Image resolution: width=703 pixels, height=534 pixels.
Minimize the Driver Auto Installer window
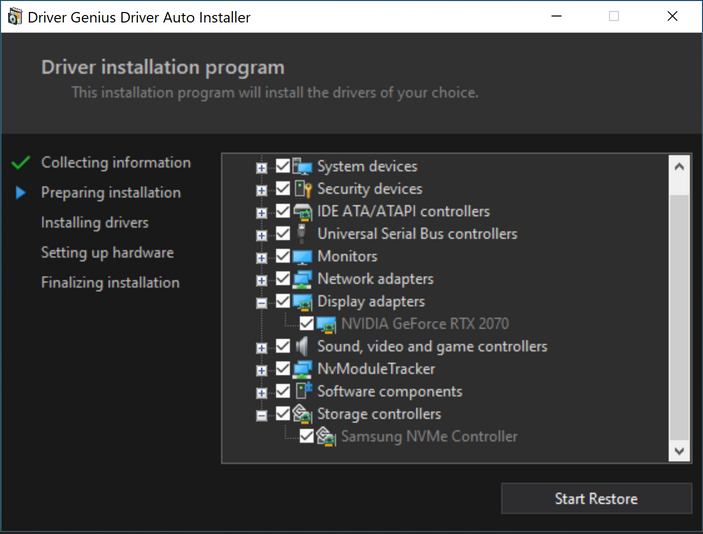tap(556, 17)
